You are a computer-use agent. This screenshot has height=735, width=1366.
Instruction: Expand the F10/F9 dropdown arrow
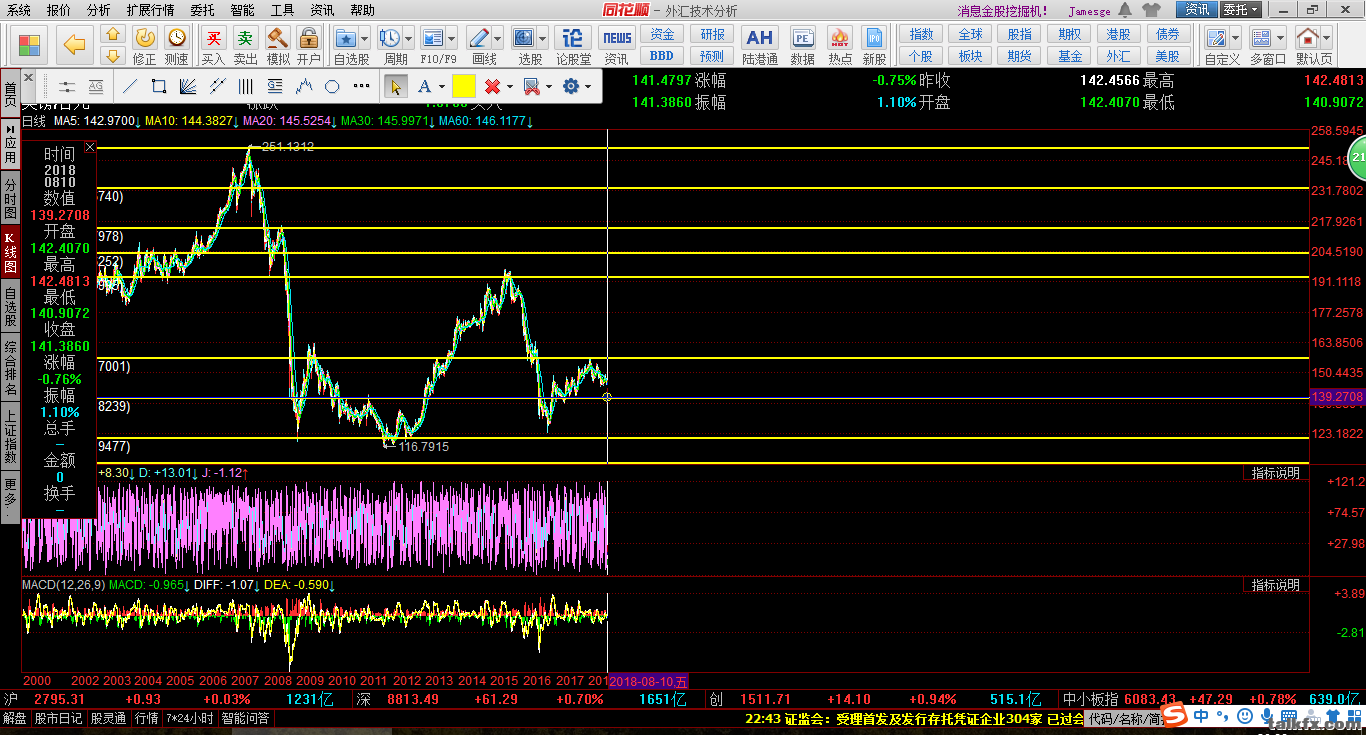(x=452, y=38)
